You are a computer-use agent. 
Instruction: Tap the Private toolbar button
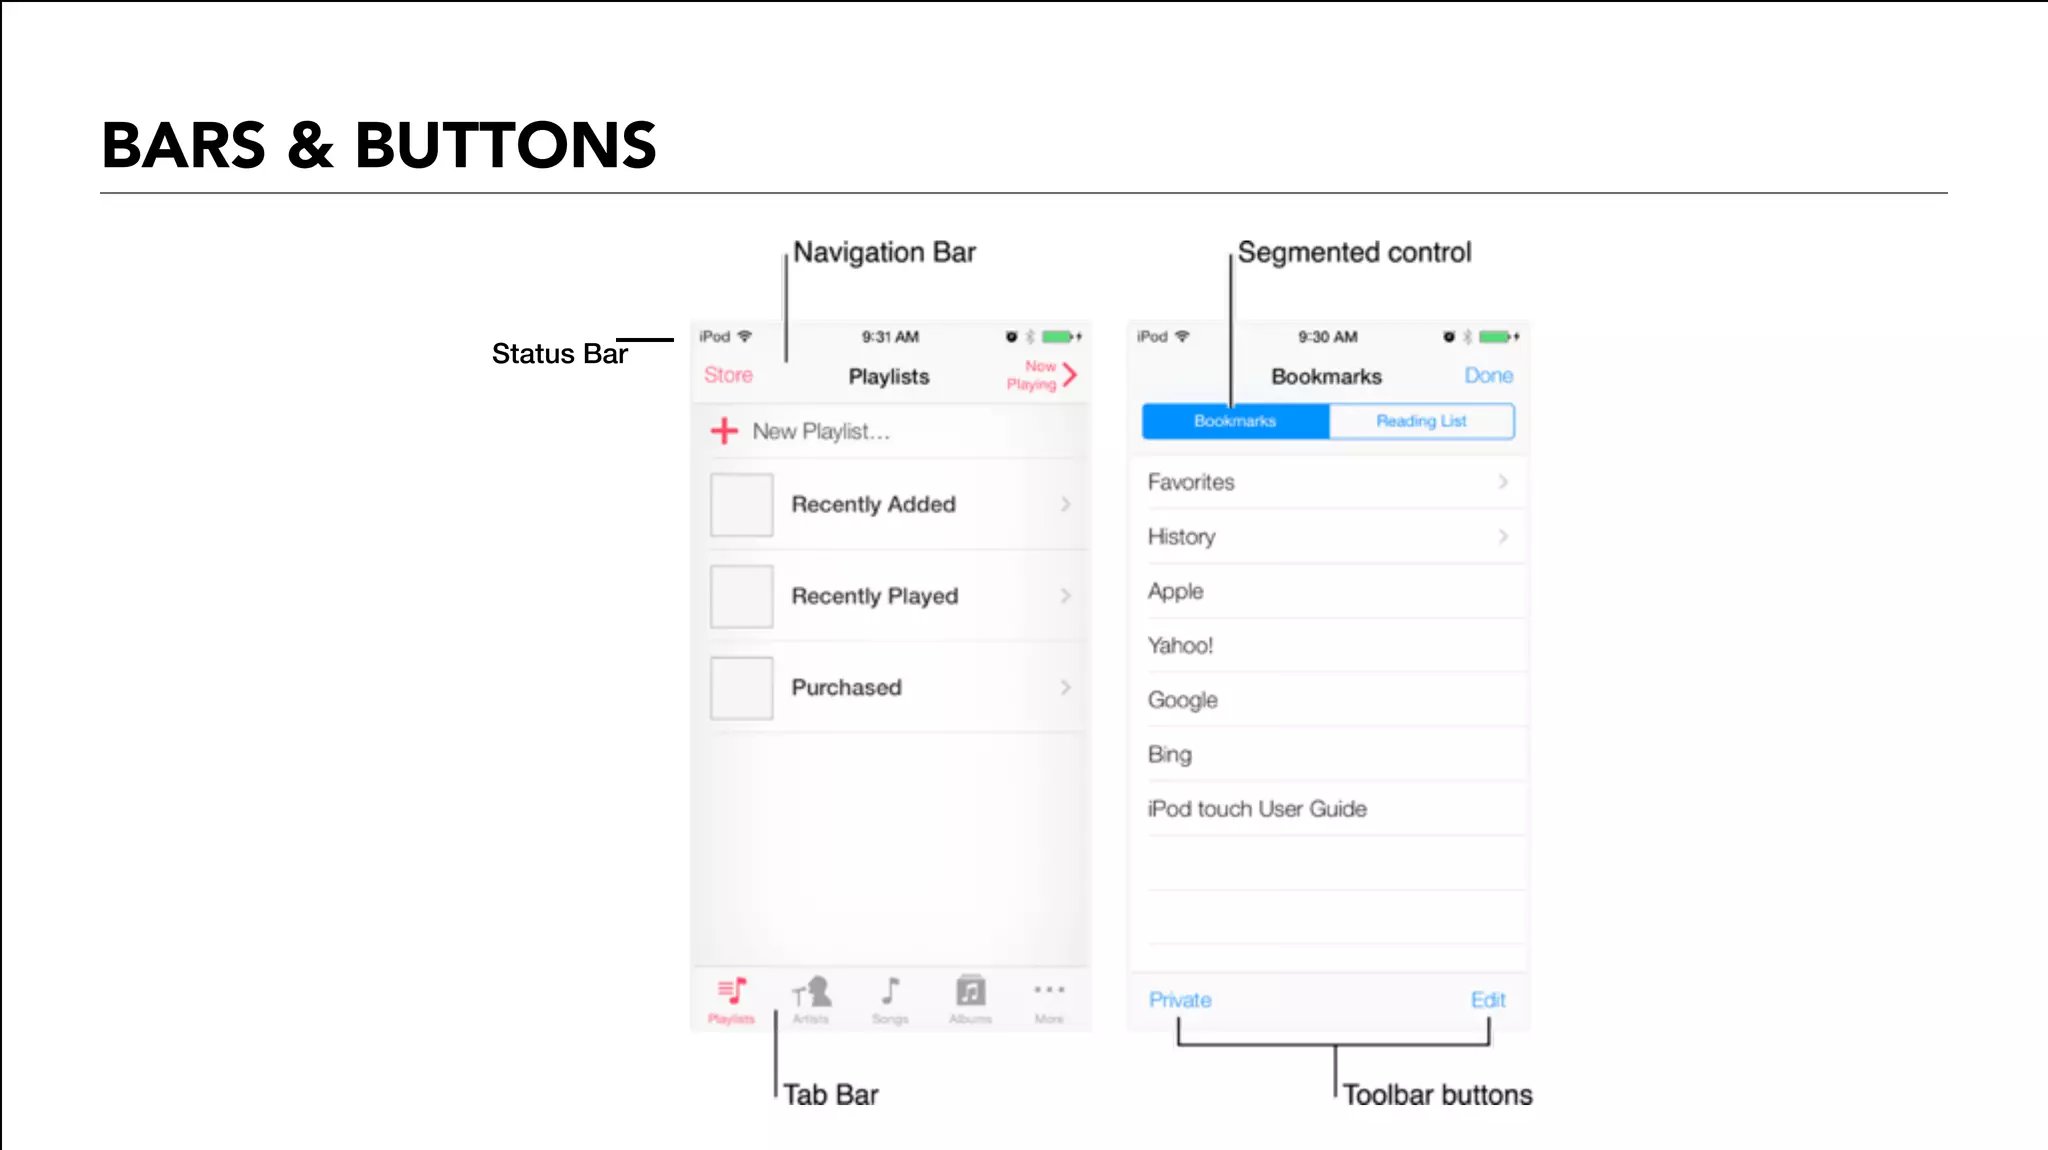1180,1000
